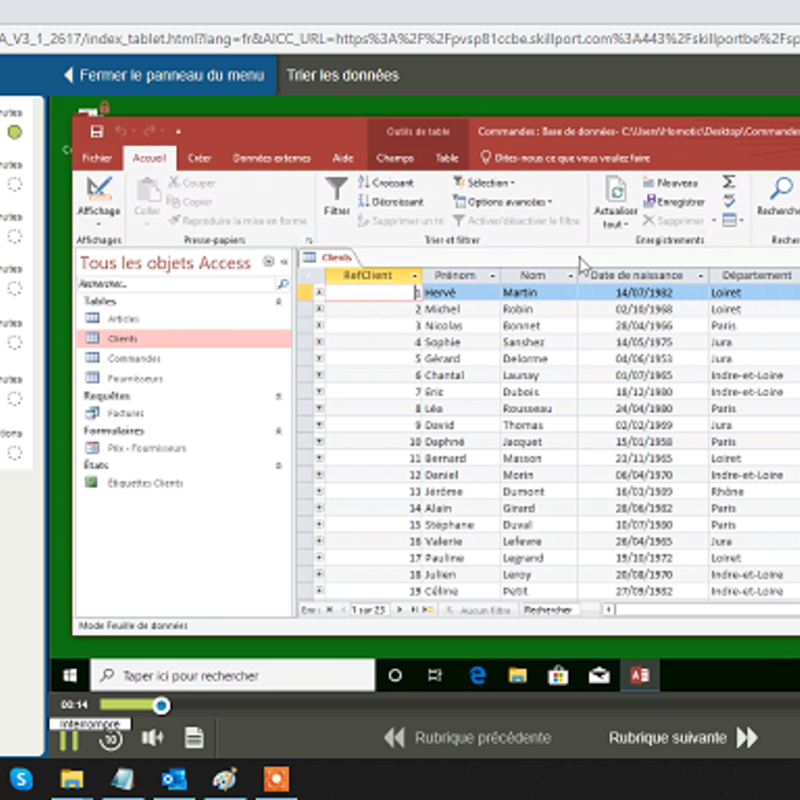Open the Étiquettes Clients report

point(145,483)
